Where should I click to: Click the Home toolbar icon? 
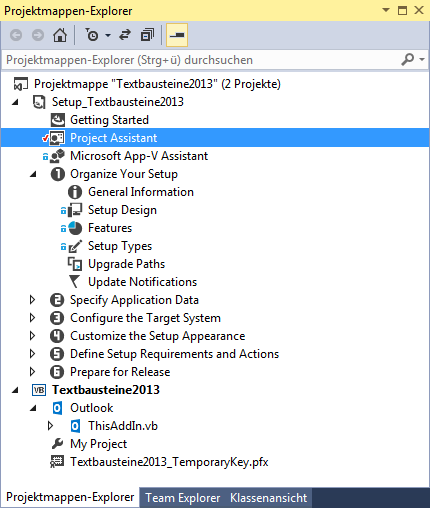60,35
